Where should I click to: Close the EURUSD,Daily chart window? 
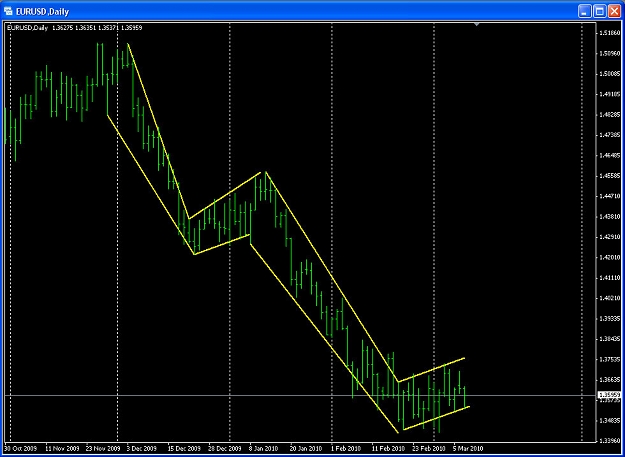click(614, 12)
